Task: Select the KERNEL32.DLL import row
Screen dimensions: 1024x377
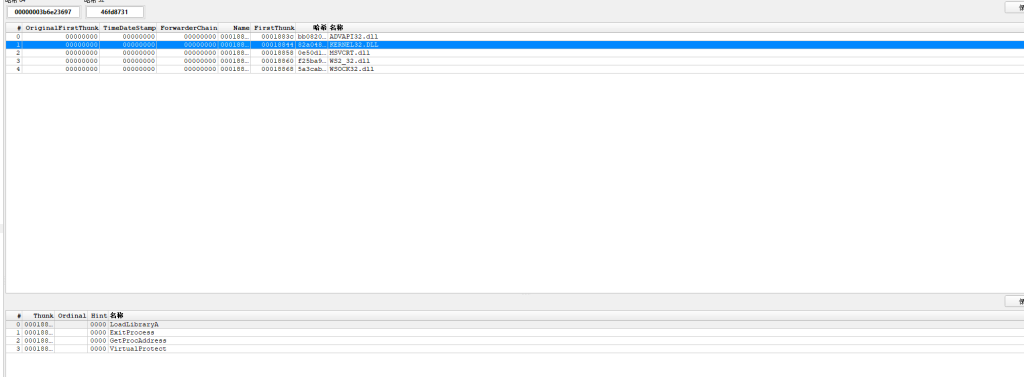Action: tap(515, 44)
